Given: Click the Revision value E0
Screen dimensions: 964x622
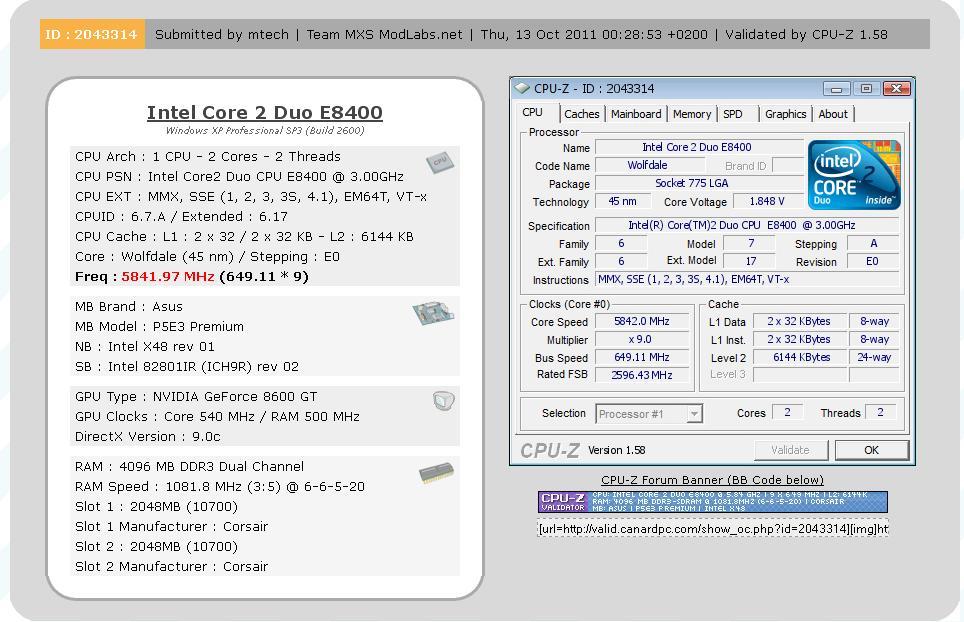Looking at the screenshot, I should (x=873, y=261).
